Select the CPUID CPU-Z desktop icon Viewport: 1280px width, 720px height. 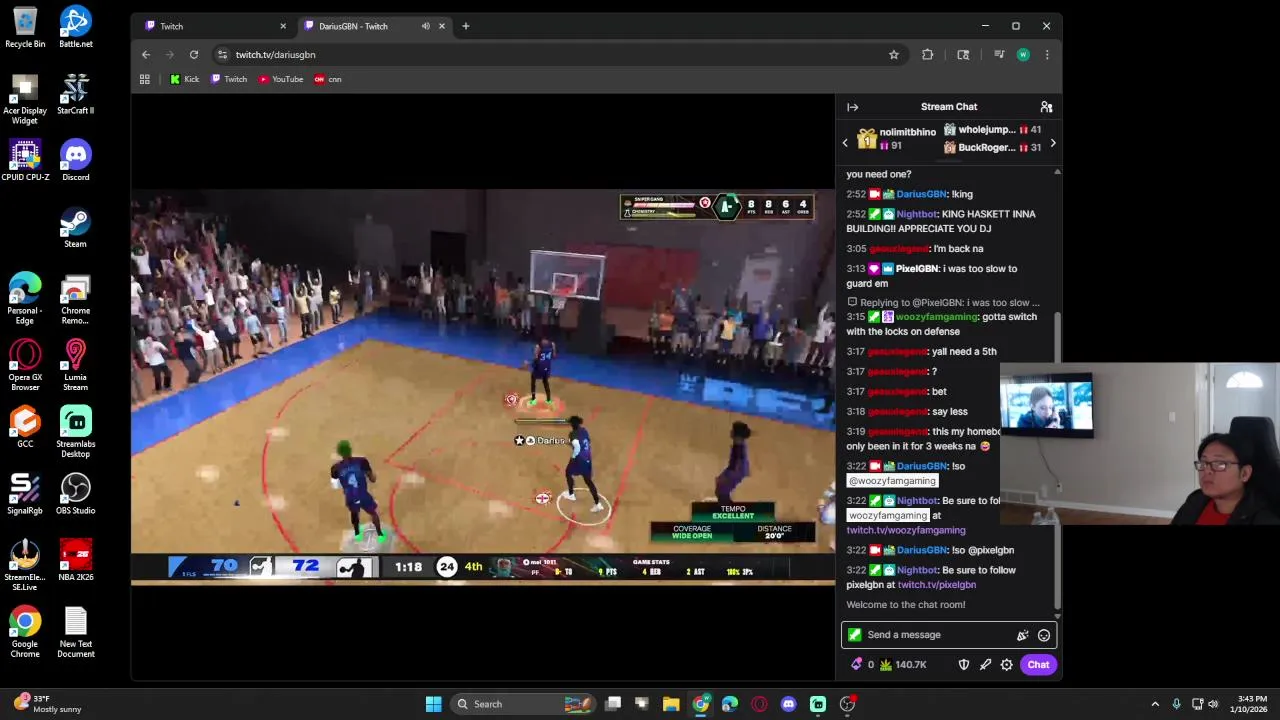click(25, 161)
